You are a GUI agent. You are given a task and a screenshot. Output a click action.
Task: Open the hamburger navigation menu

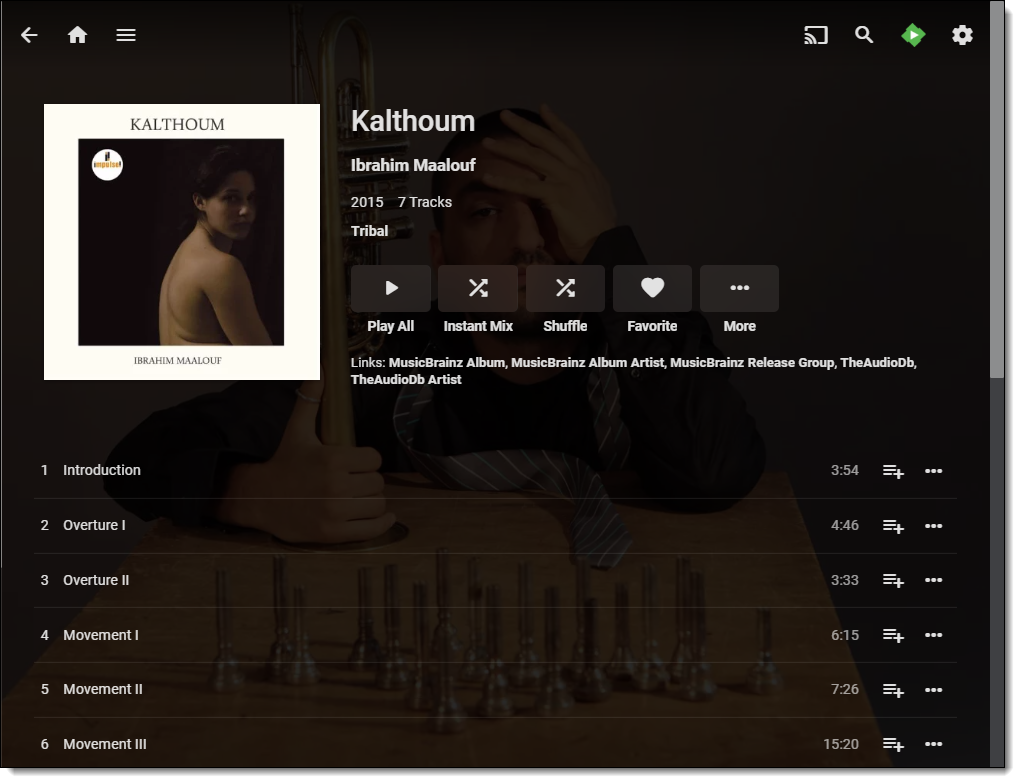pyautogui.click(x=126, y=35)
